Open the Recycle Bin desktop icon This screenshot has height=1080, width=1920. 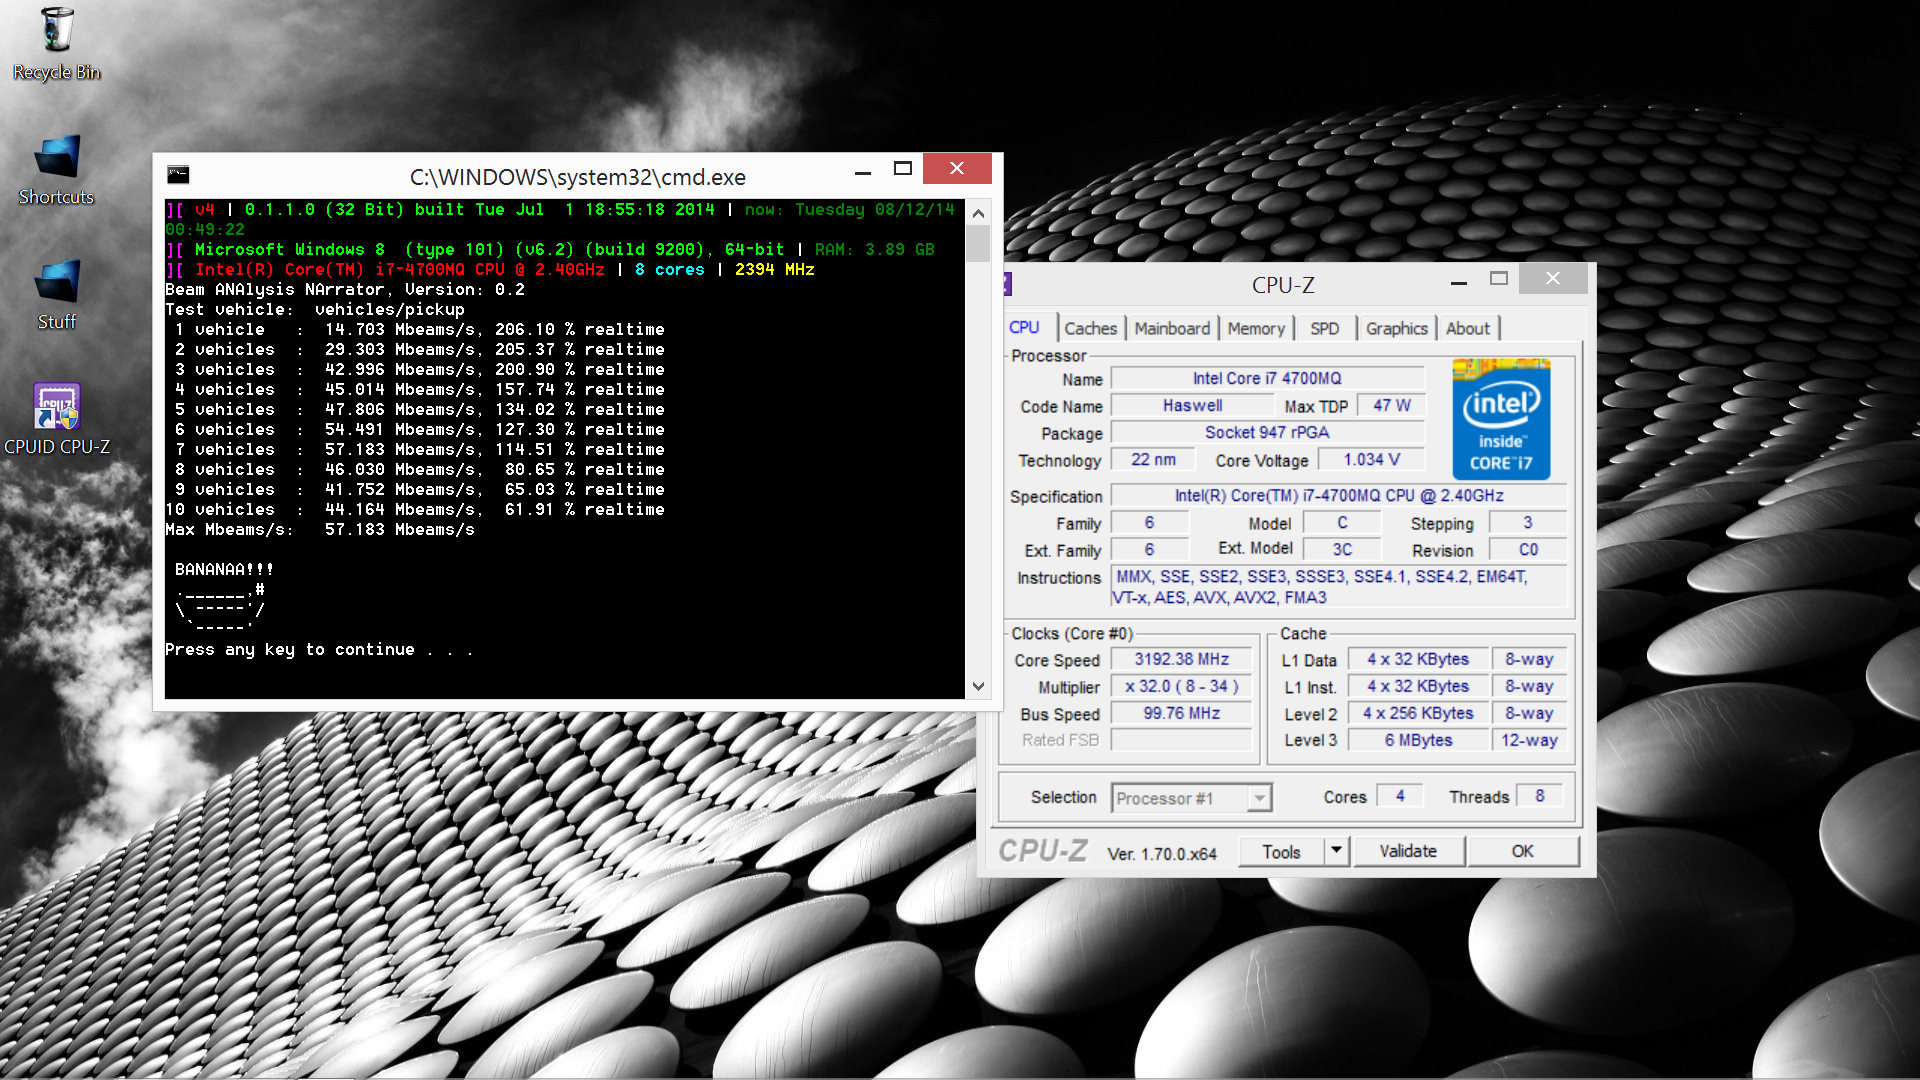(56, 44)
